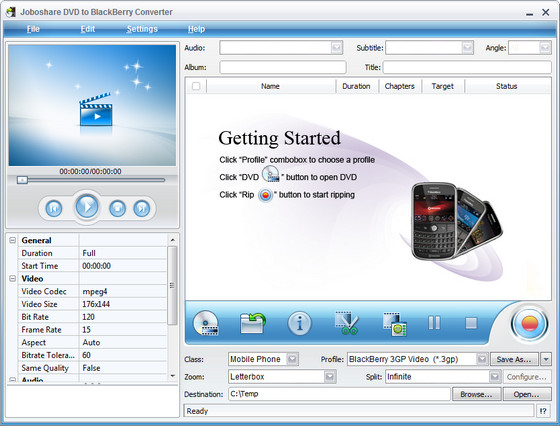Click the pause ripping icon
Viewport: 560px width, 426px height.
[x=434, y=323]
